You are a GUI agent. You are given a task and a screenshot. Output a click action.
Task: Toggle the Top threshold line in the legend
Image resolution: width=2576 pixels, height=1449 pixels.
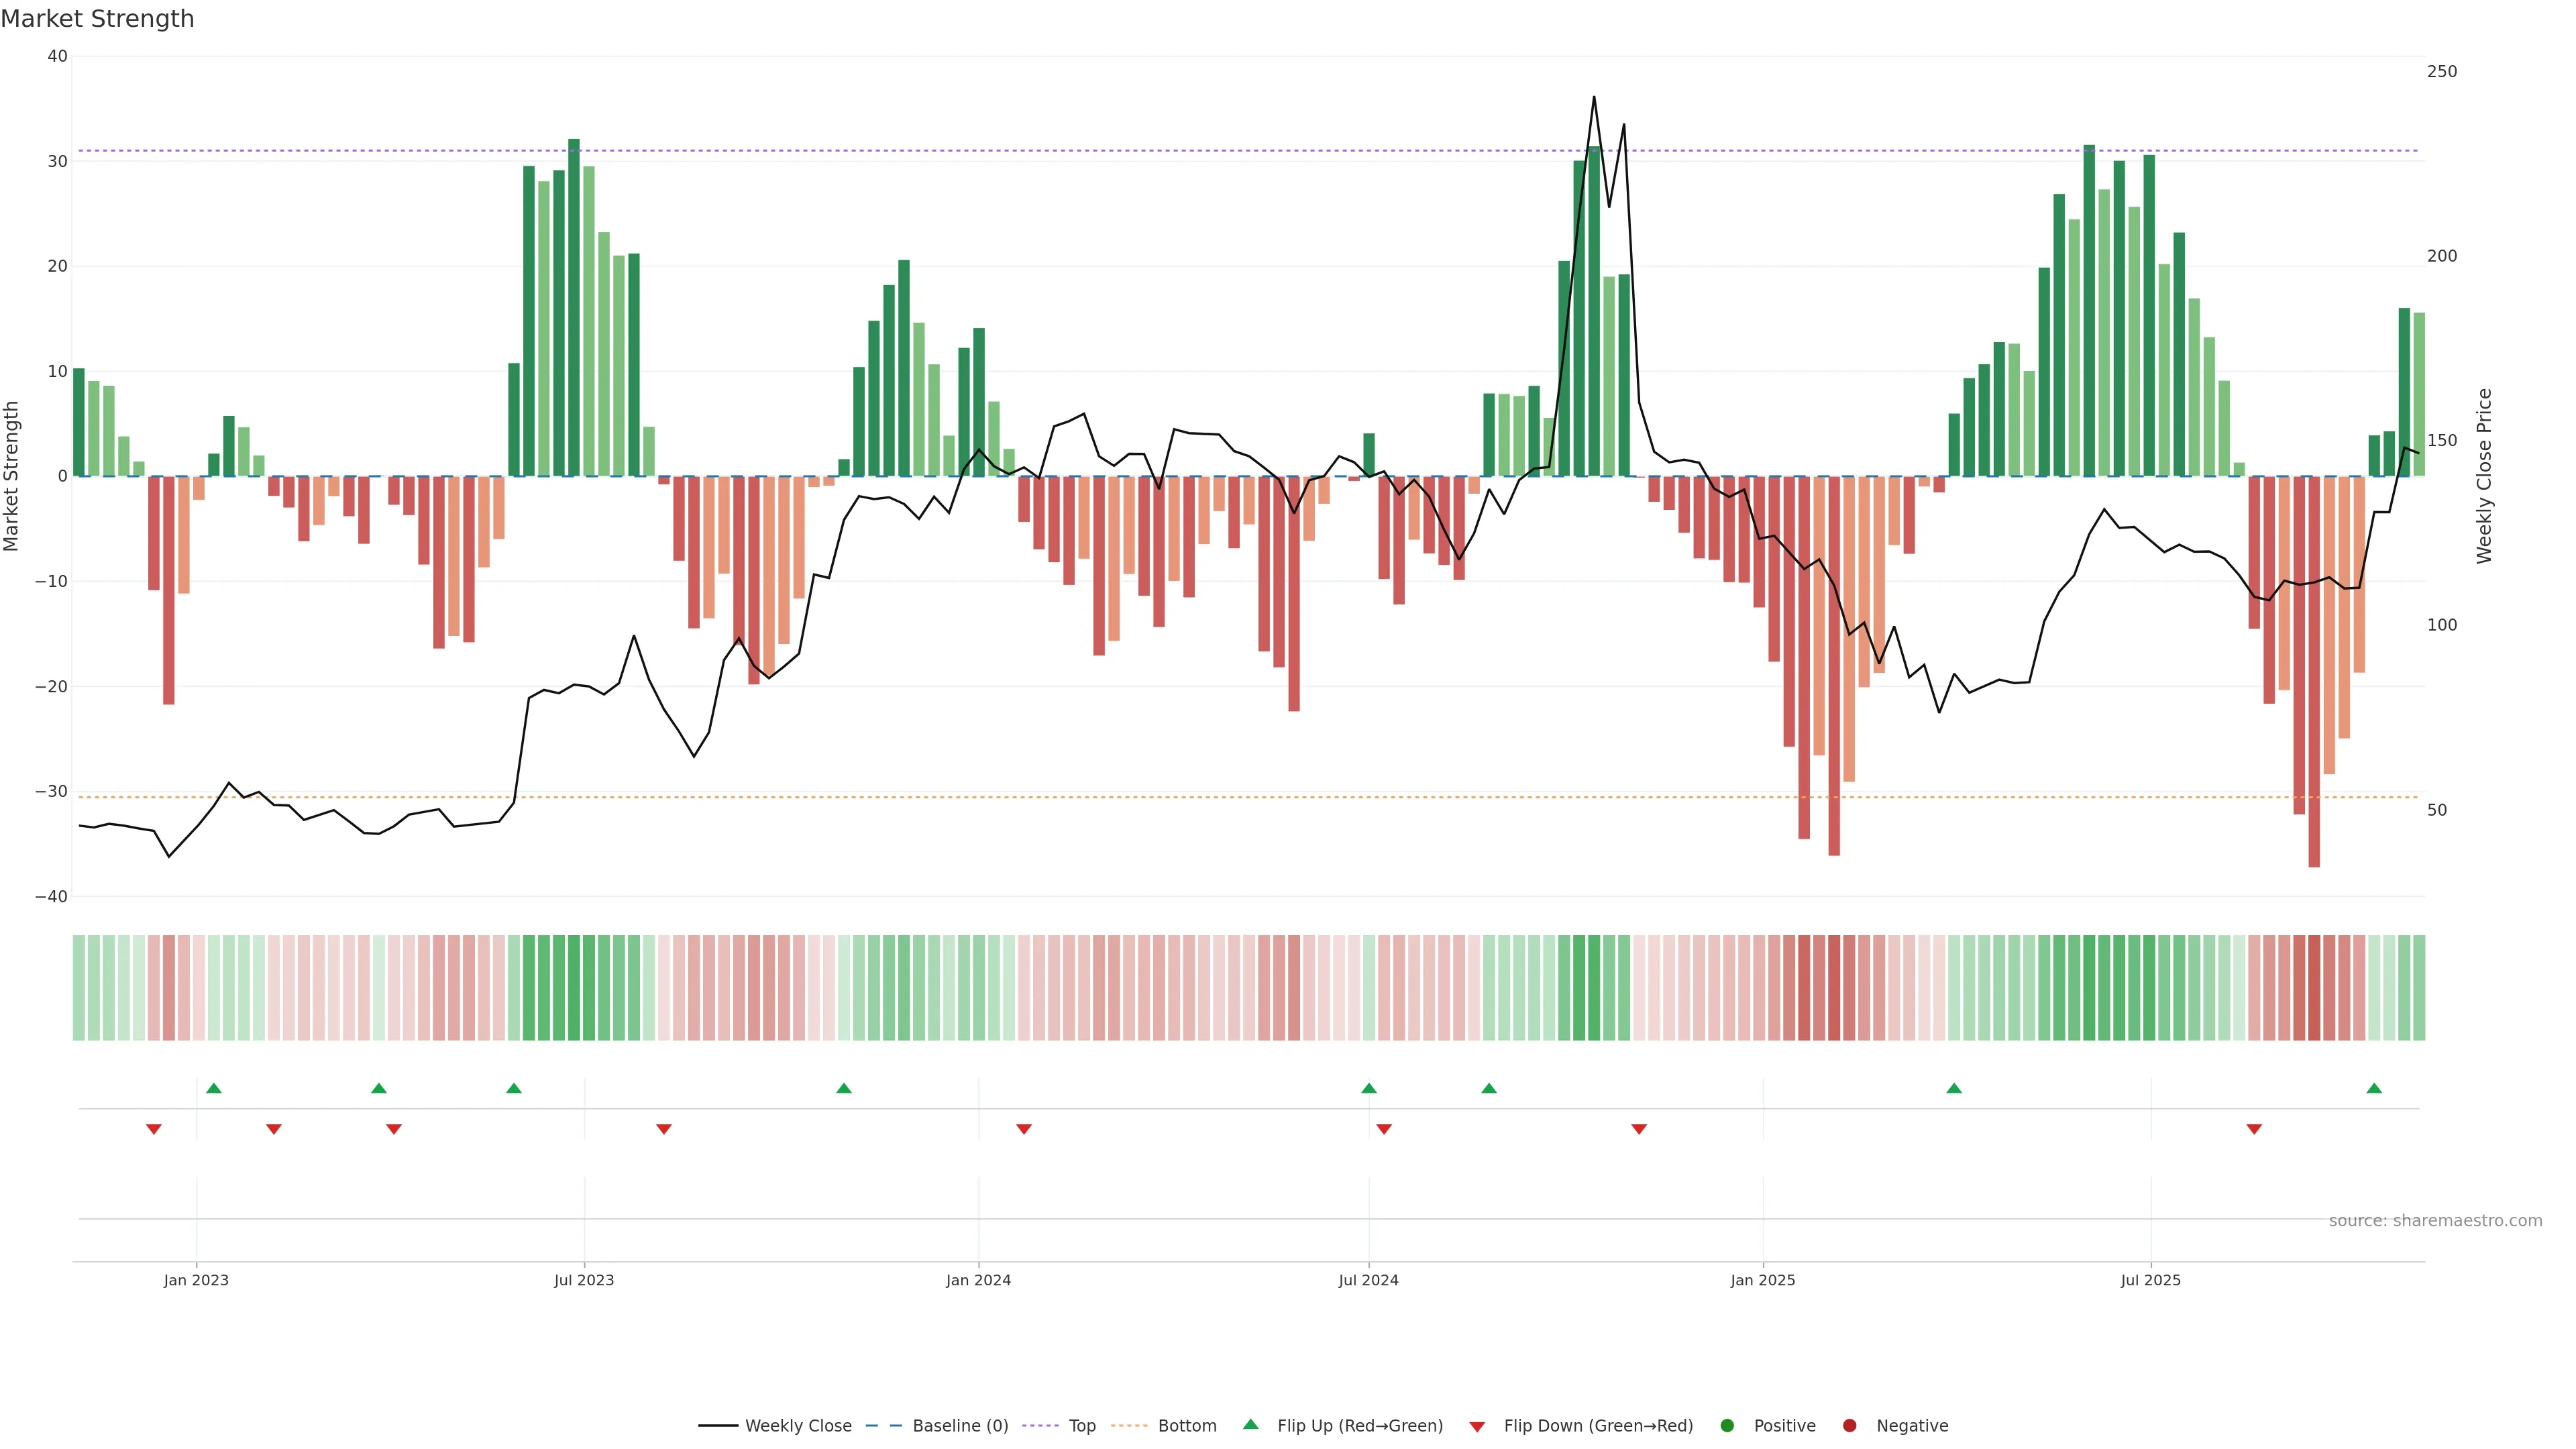point(1082,1426)
